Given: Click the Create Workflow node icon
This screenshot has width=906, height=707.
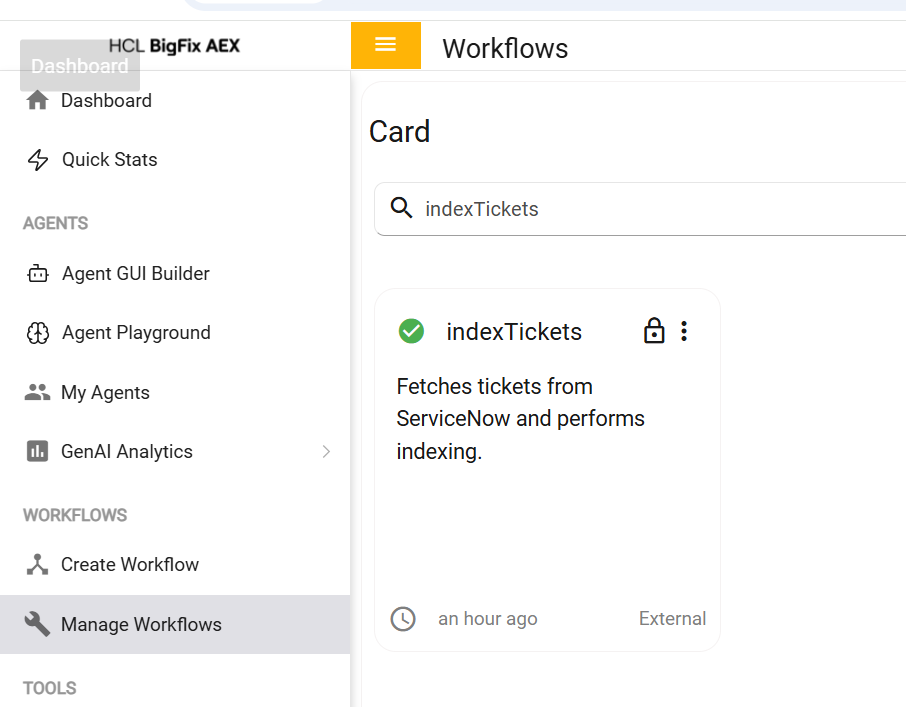Looking at the screenshot, I should (37, 565).
